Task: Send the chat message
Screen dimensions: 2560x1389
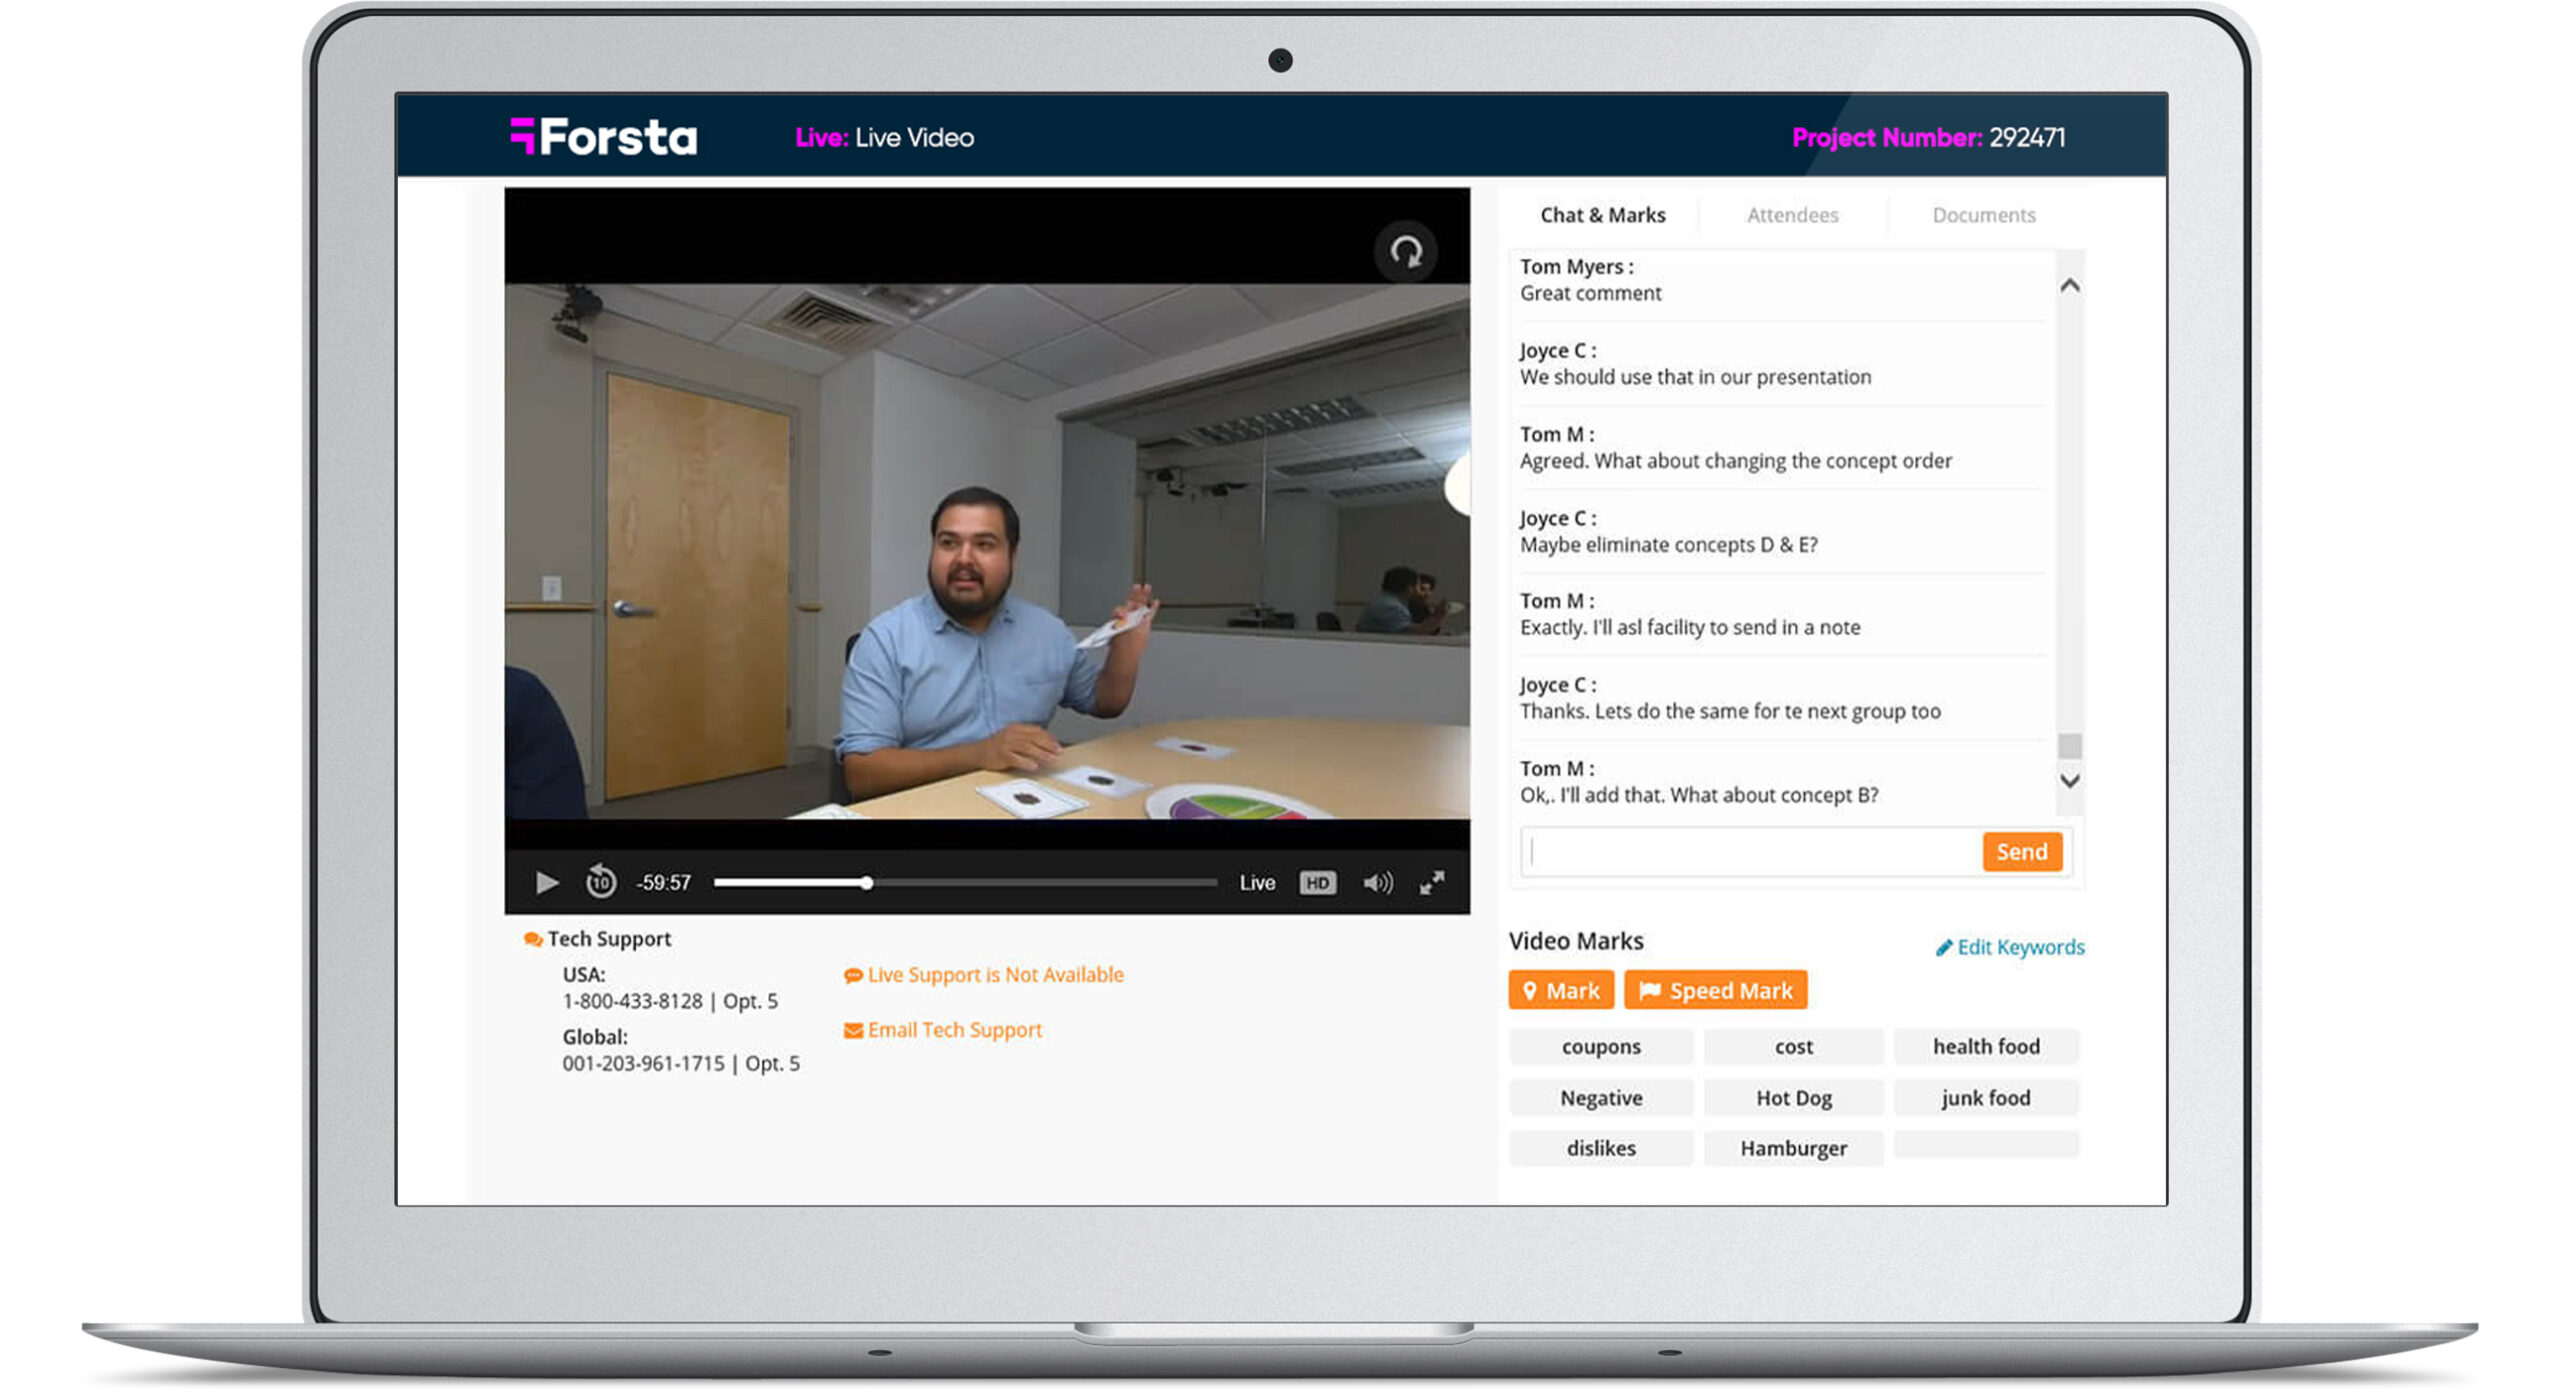Action: 2021,852
